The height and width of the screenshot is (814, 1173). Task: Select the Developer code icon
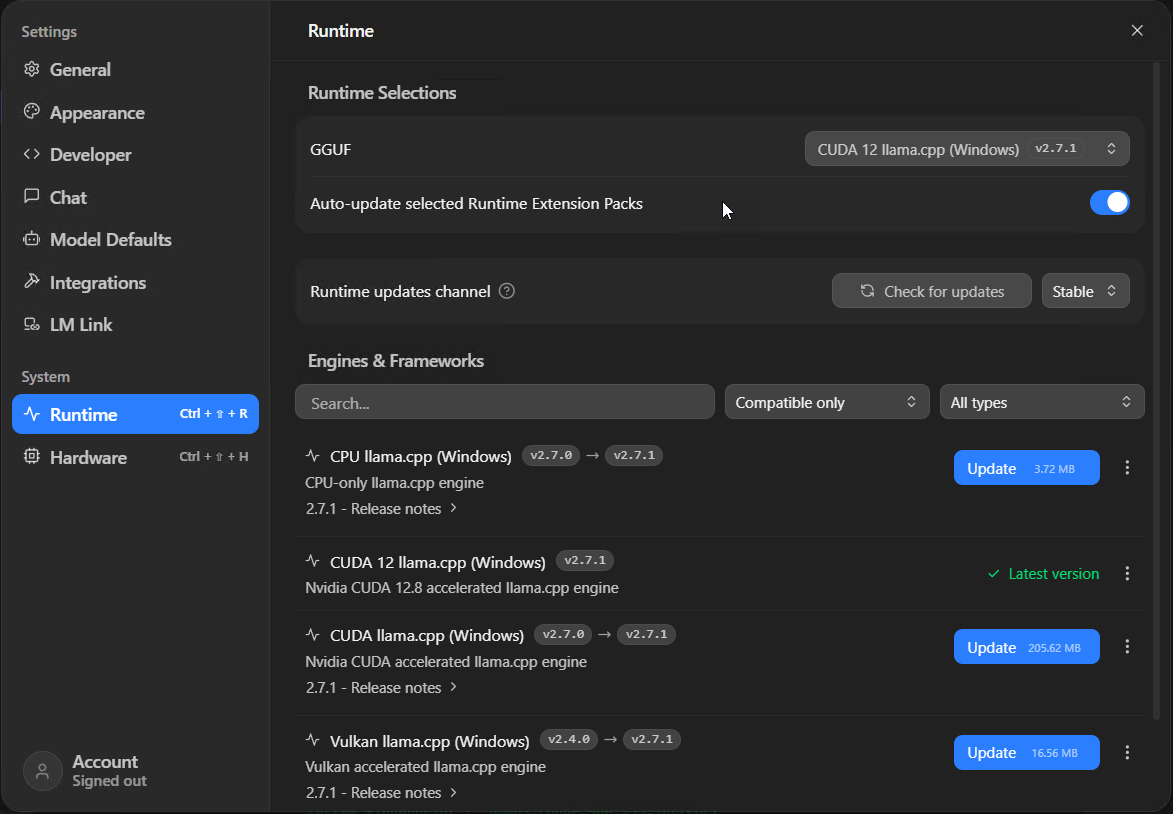31,154
